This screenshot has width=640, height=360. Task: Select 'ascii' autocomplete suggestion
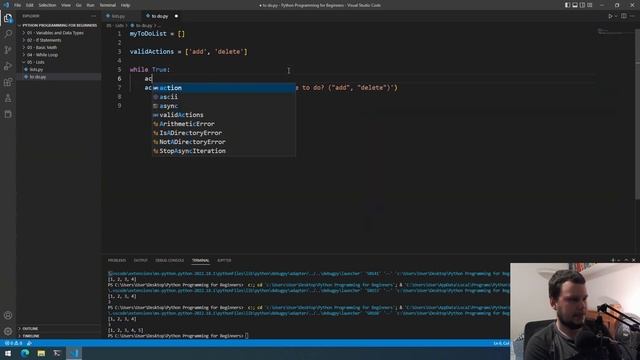[224, 97]
